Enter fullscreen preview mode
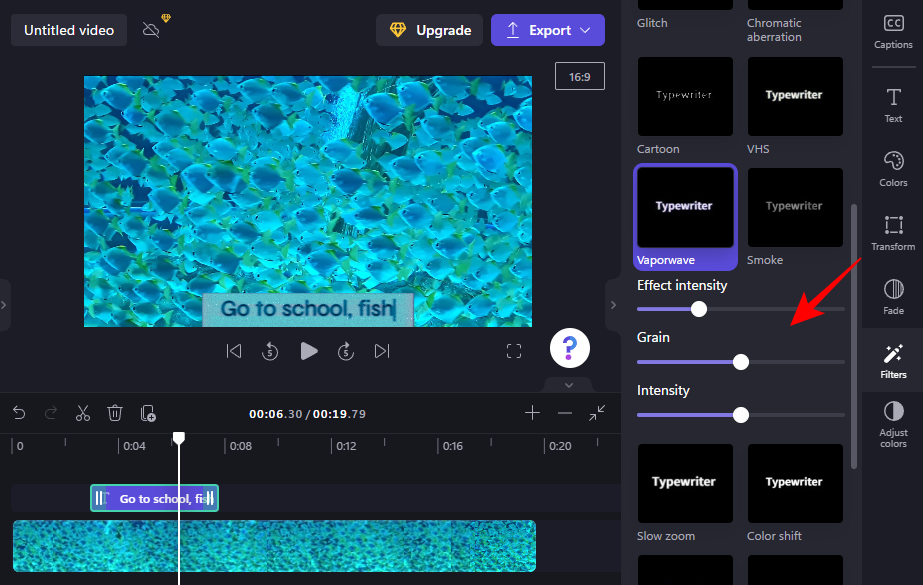This screenshot has width=923, height=585. point(514,351)
